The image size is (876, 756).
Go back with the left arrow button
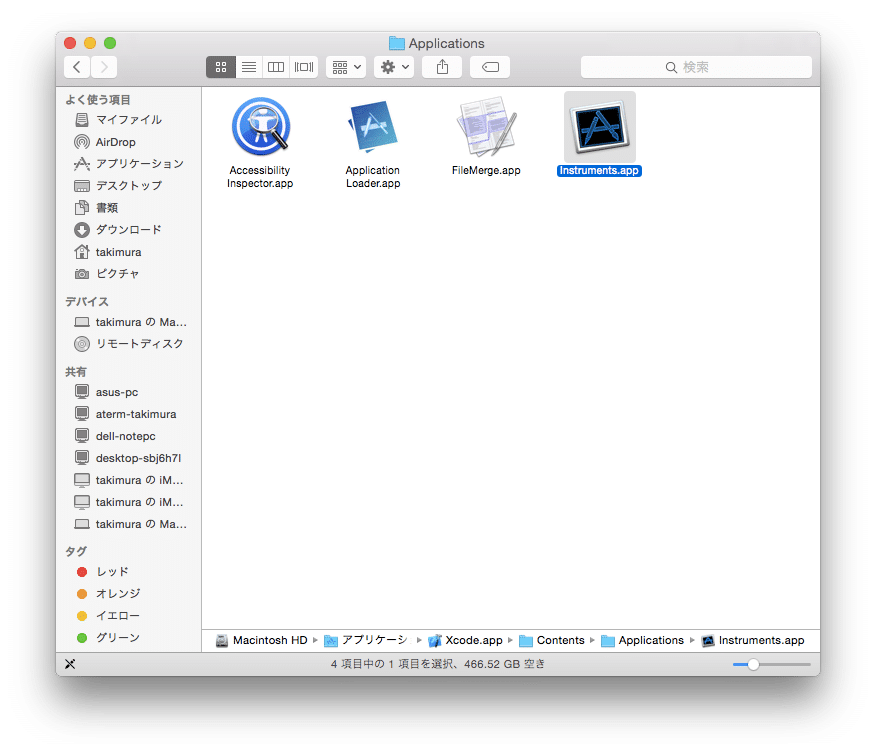pos(77,67)
